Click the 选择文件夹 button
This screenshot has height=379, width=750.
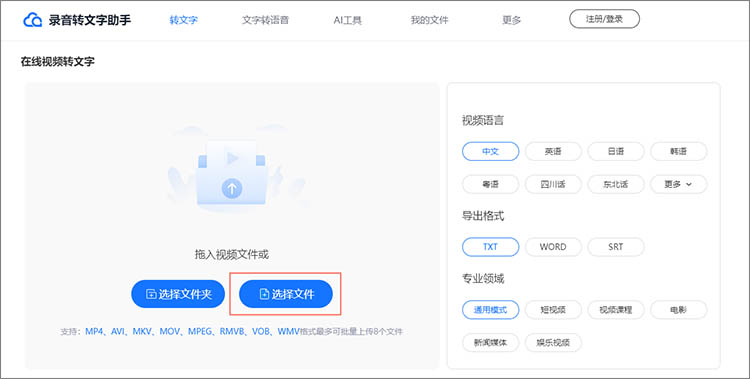click(178, 294)
